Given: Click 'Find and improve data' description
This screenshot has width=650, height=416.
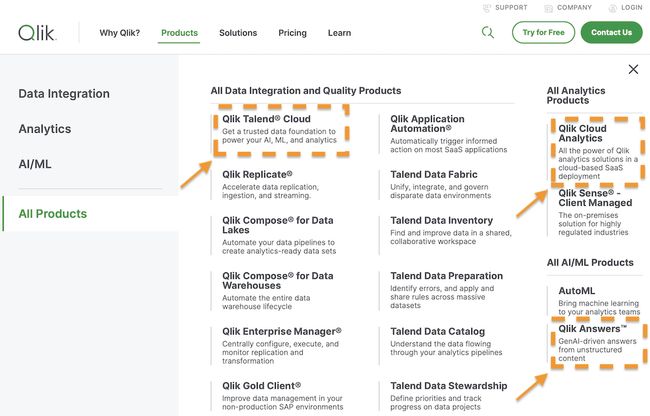Looking at the screenshot, I should (x=451, y=237).
